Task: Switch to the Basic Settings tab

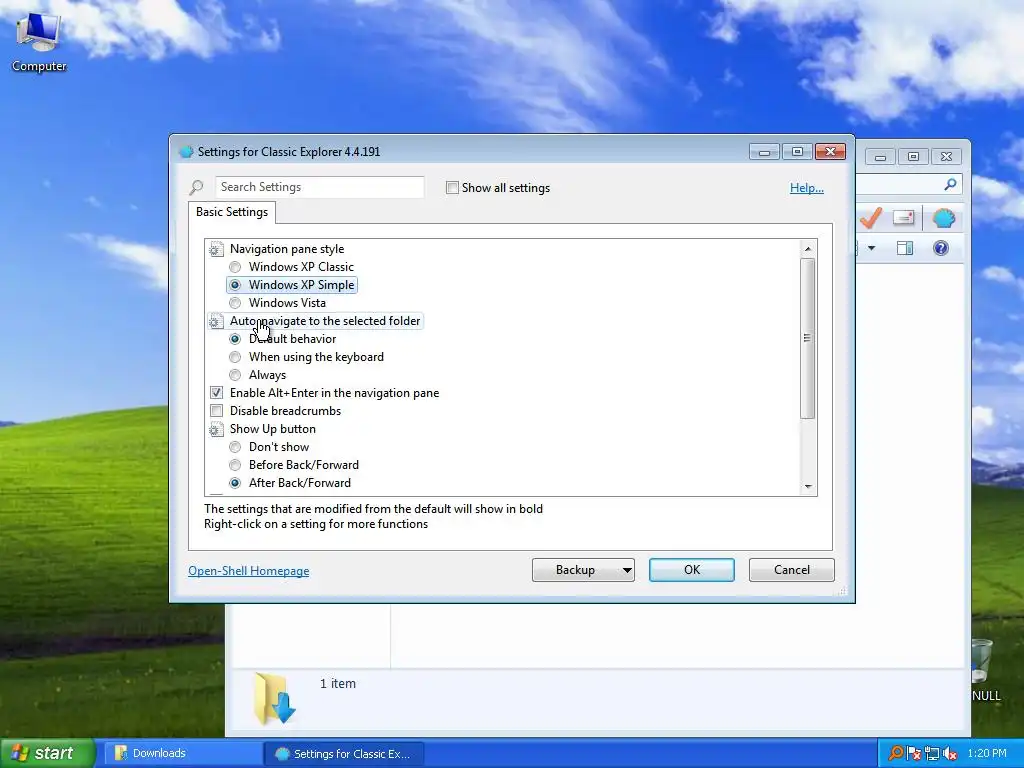Action: coord(232,212)
